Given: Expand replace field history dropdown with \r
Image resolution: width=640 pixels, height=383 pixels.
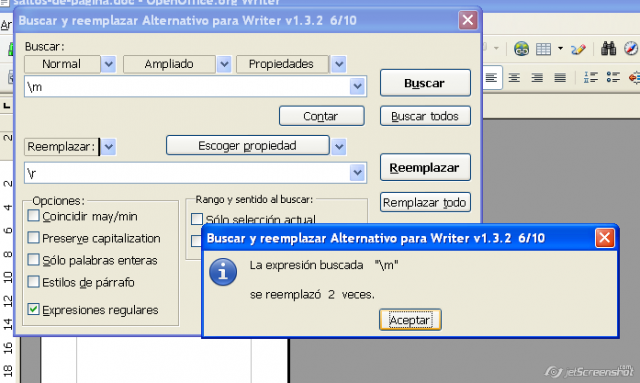Looking at the screenshot, I should pos(357,173).
